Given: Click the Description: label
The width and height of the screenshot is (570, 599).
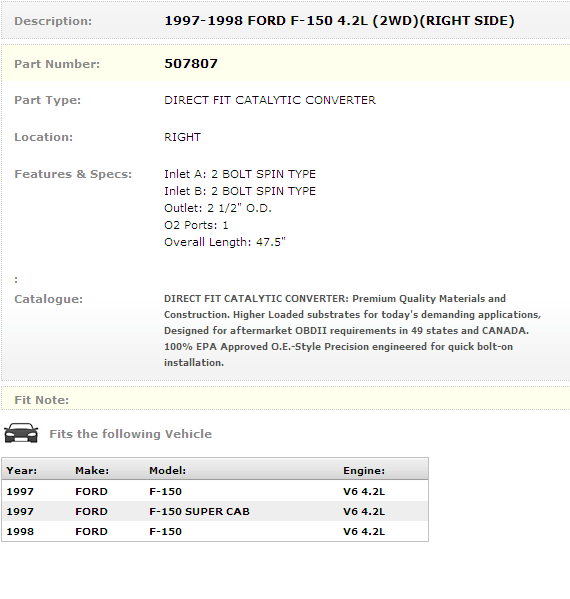Looking at the screenshot, I should tap(53, 21).
